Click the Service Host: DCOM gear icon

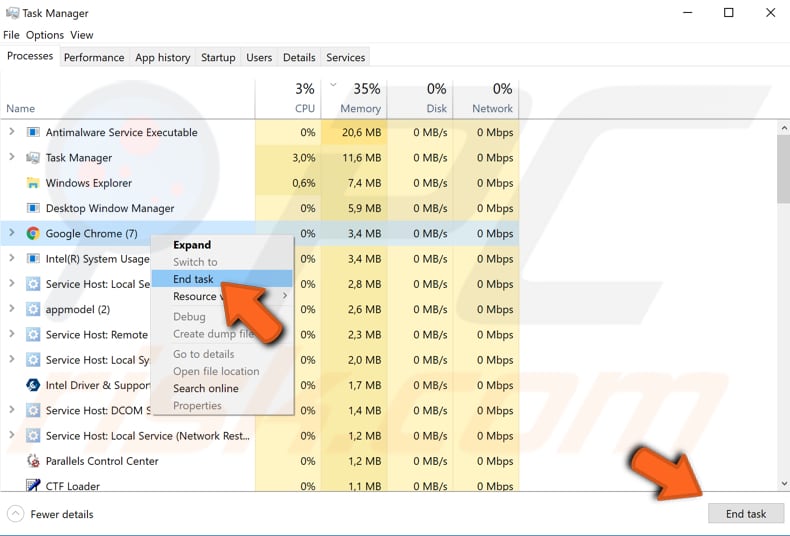(33, 410)
